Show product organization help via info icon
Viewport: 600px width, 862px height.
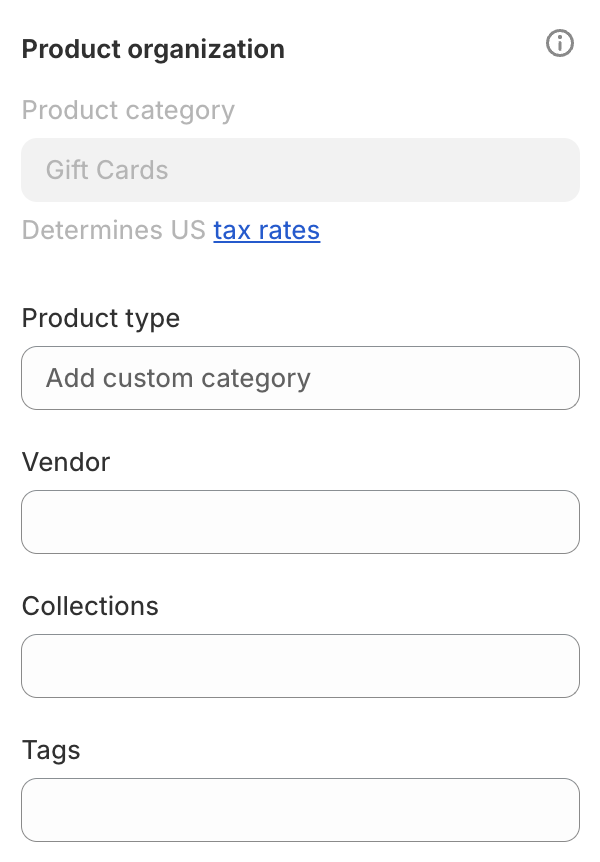click(560, 44)
